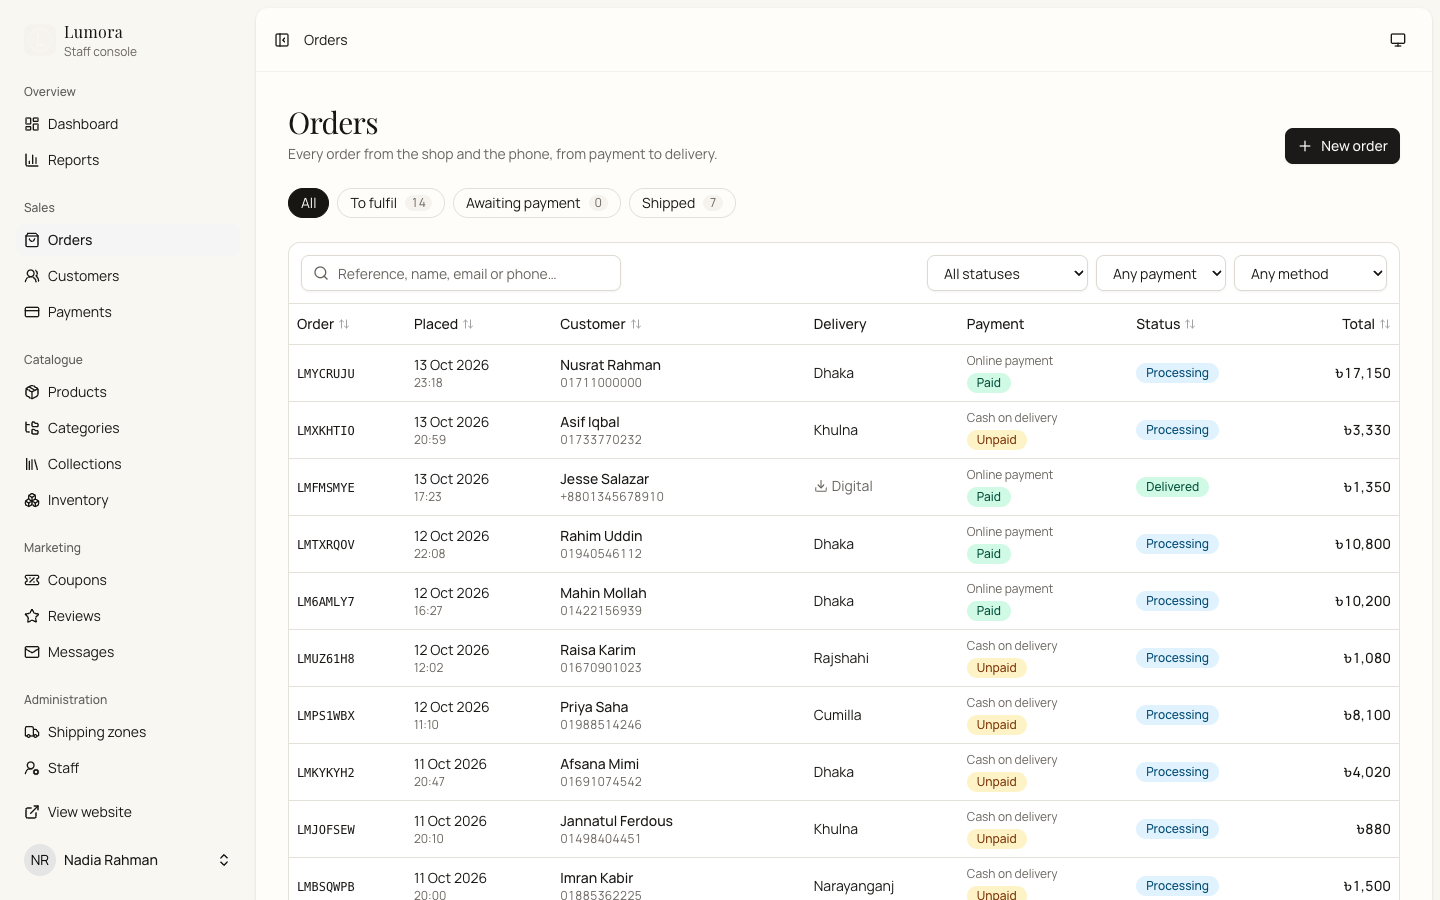Click customer name Asif Iqbal
This screenshot has width=1440, height=900.
coord(590,422)
